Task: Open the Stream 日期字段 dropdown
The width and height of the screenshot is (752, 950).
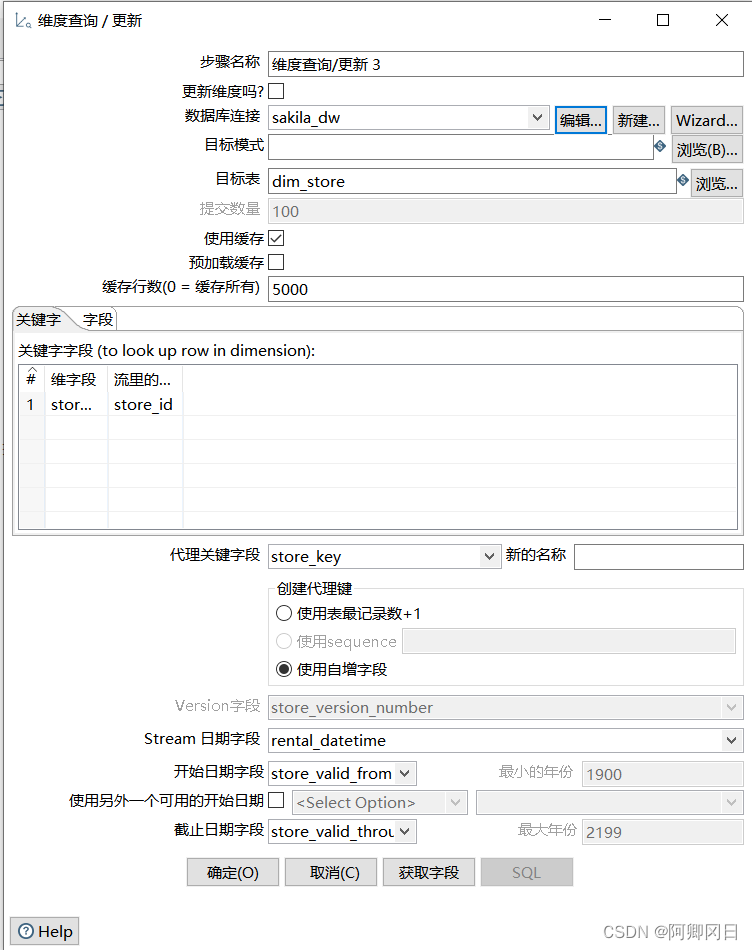Action: [x=730, y=741]
